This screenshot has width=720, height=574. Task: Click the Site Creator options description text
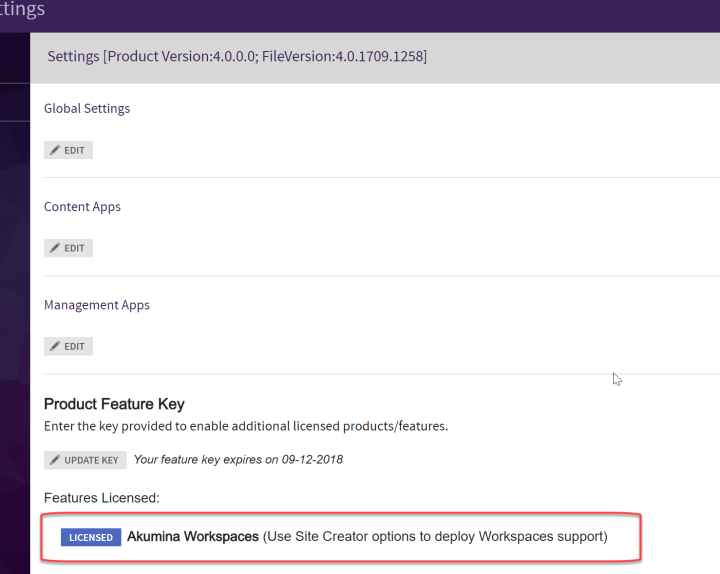point(435,537)
